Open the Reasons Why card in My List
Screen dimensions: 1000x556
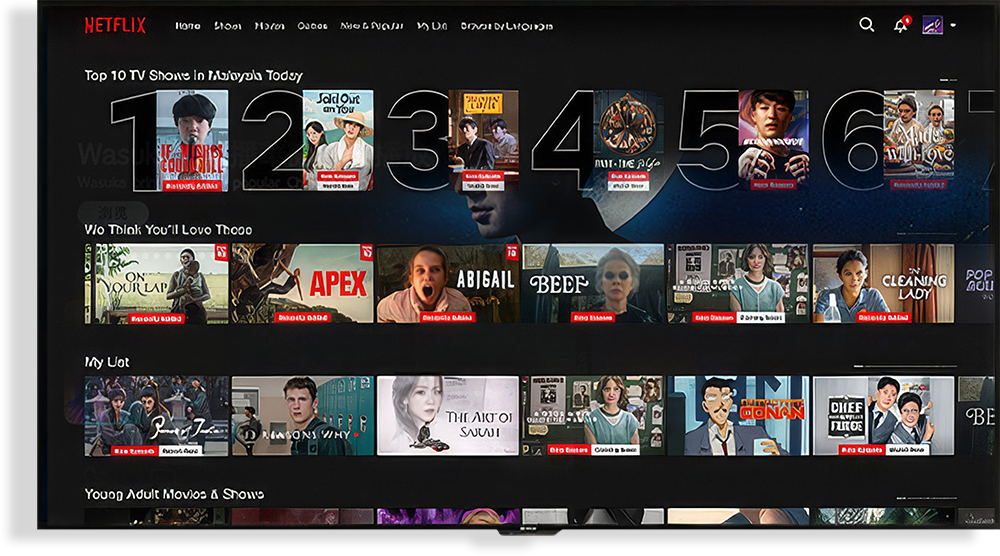[302, 416]
